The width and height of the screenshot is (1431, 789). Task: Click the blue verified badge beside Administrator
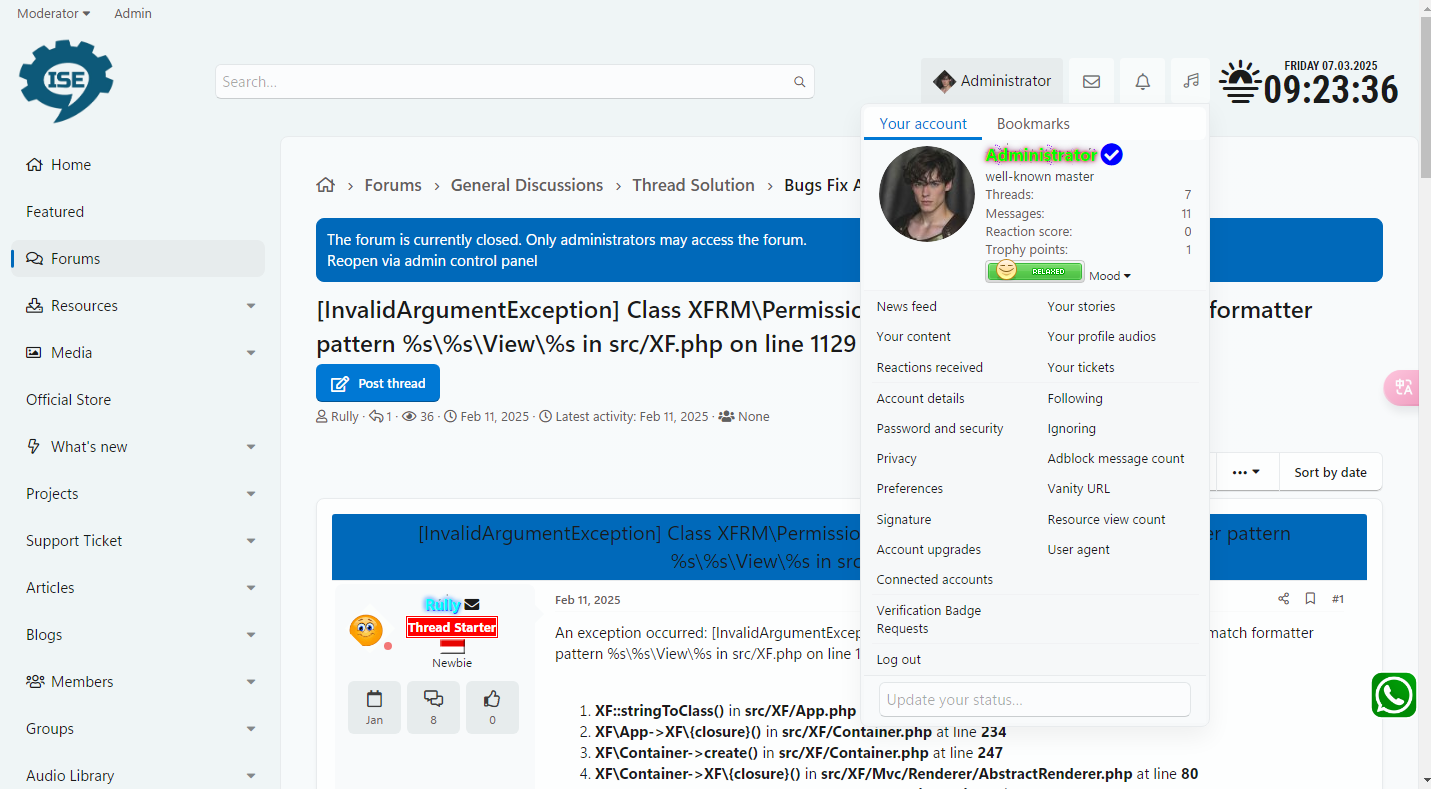[1111, 155]
